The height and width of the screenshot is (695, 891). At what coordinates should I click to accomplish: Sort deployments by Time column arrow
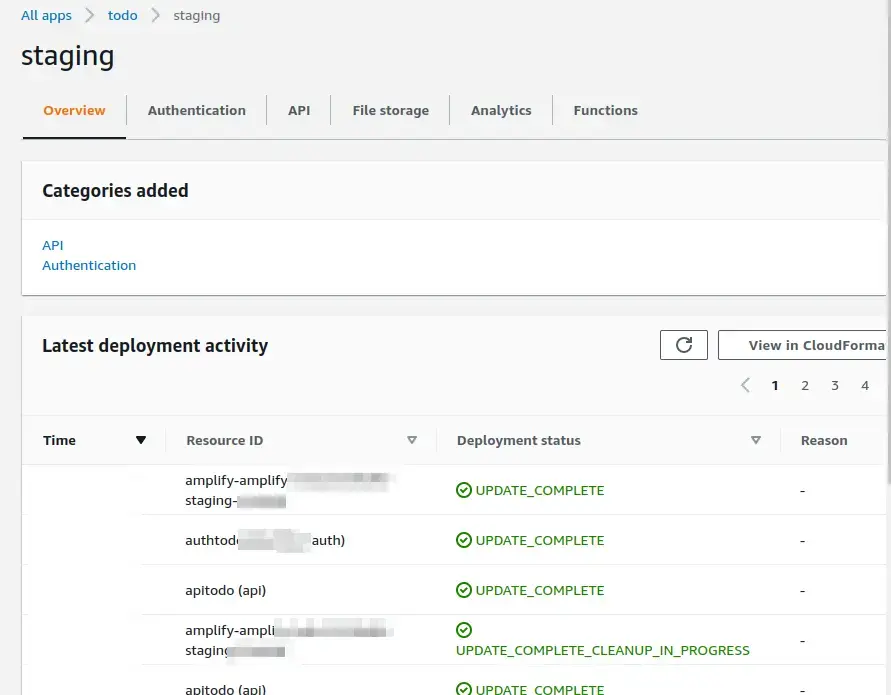(x=141, y=440)
